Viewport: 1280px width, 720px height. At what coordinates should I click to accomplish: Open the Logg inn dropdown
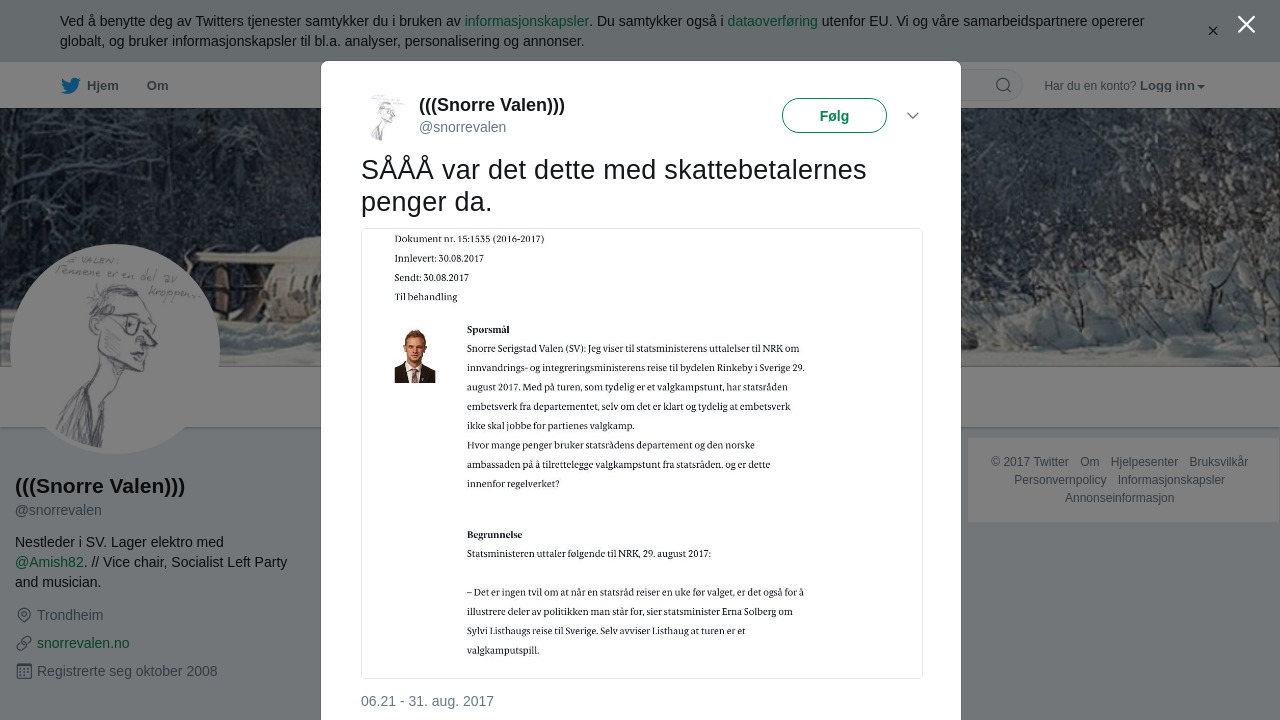pyautogui.click(x=1172, y=86)
